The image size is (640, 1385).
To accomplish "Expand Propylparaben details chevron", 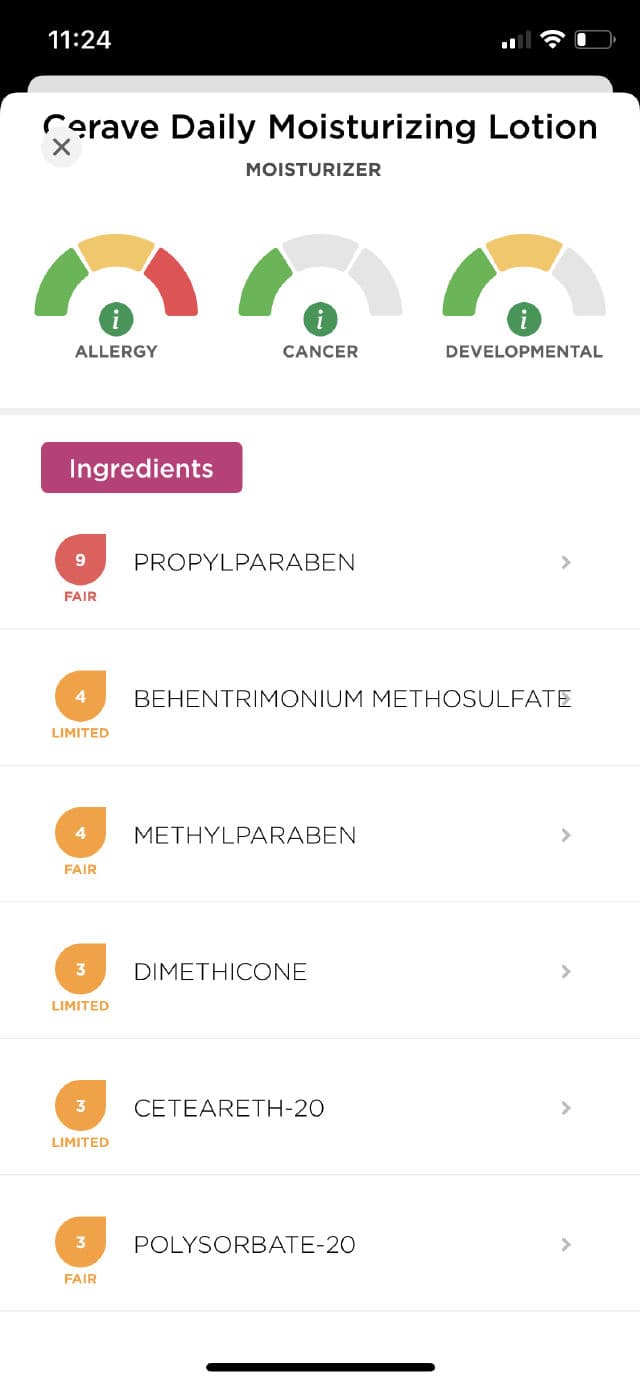I will tap(566, 562).
